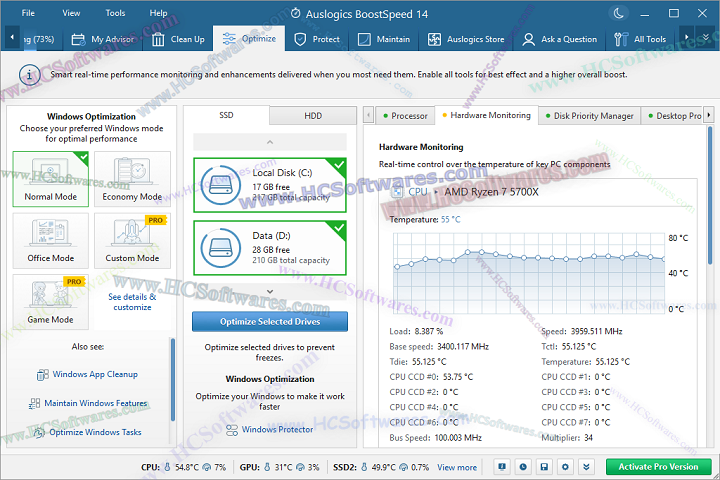Select Economy Mode
Viewport: 720px width, 480px height.
tap(132, 179)
